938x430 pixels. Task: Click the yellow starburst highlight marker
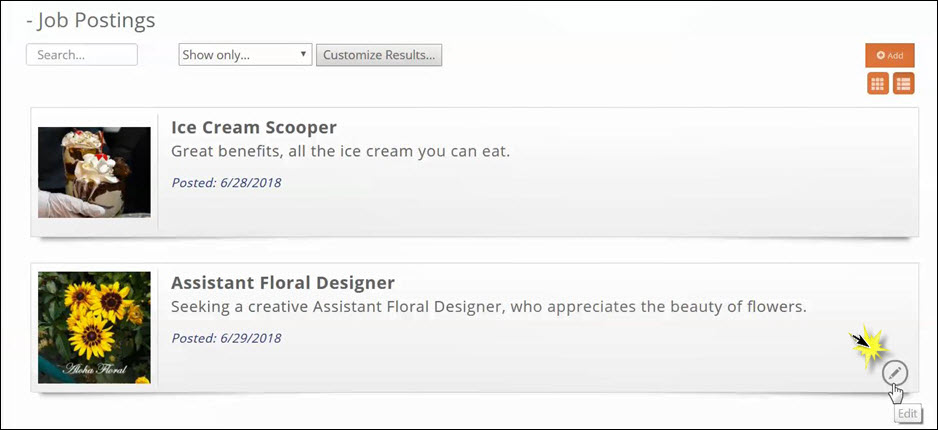[x=870, y=347]
